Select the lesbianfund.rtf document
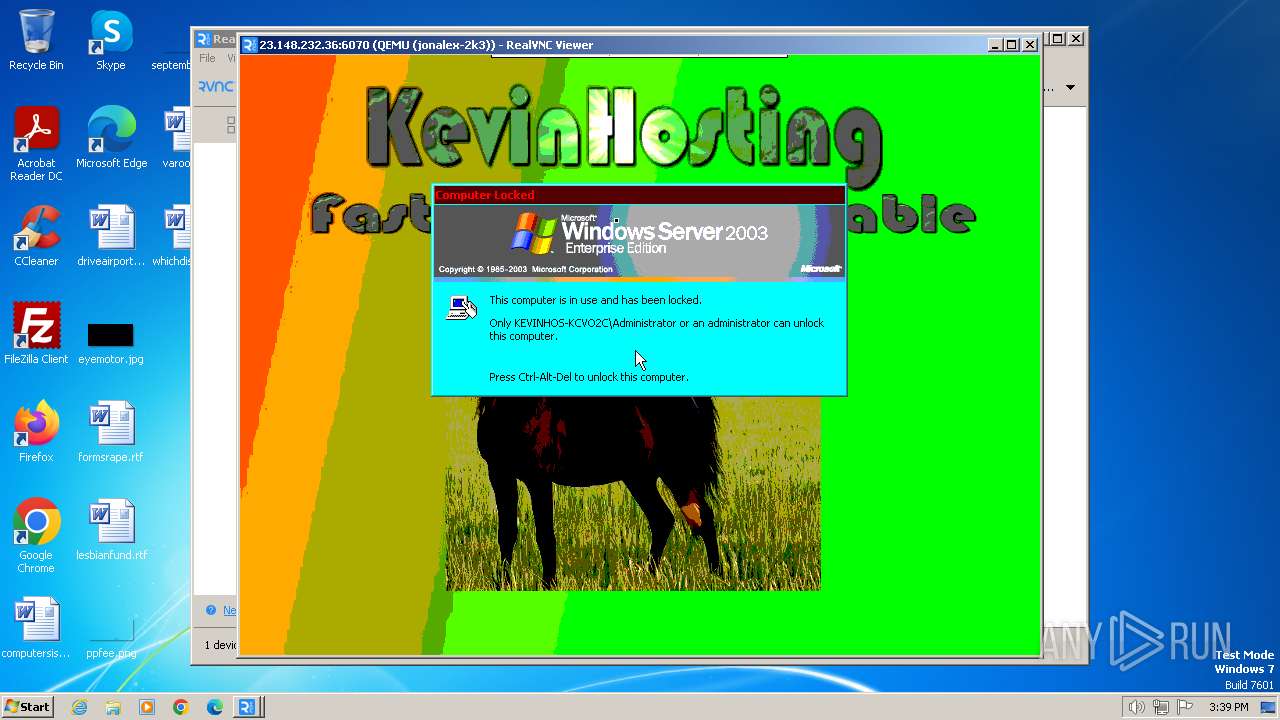Viewport: 1280px width, 720px height. click(x=111, y=530)
